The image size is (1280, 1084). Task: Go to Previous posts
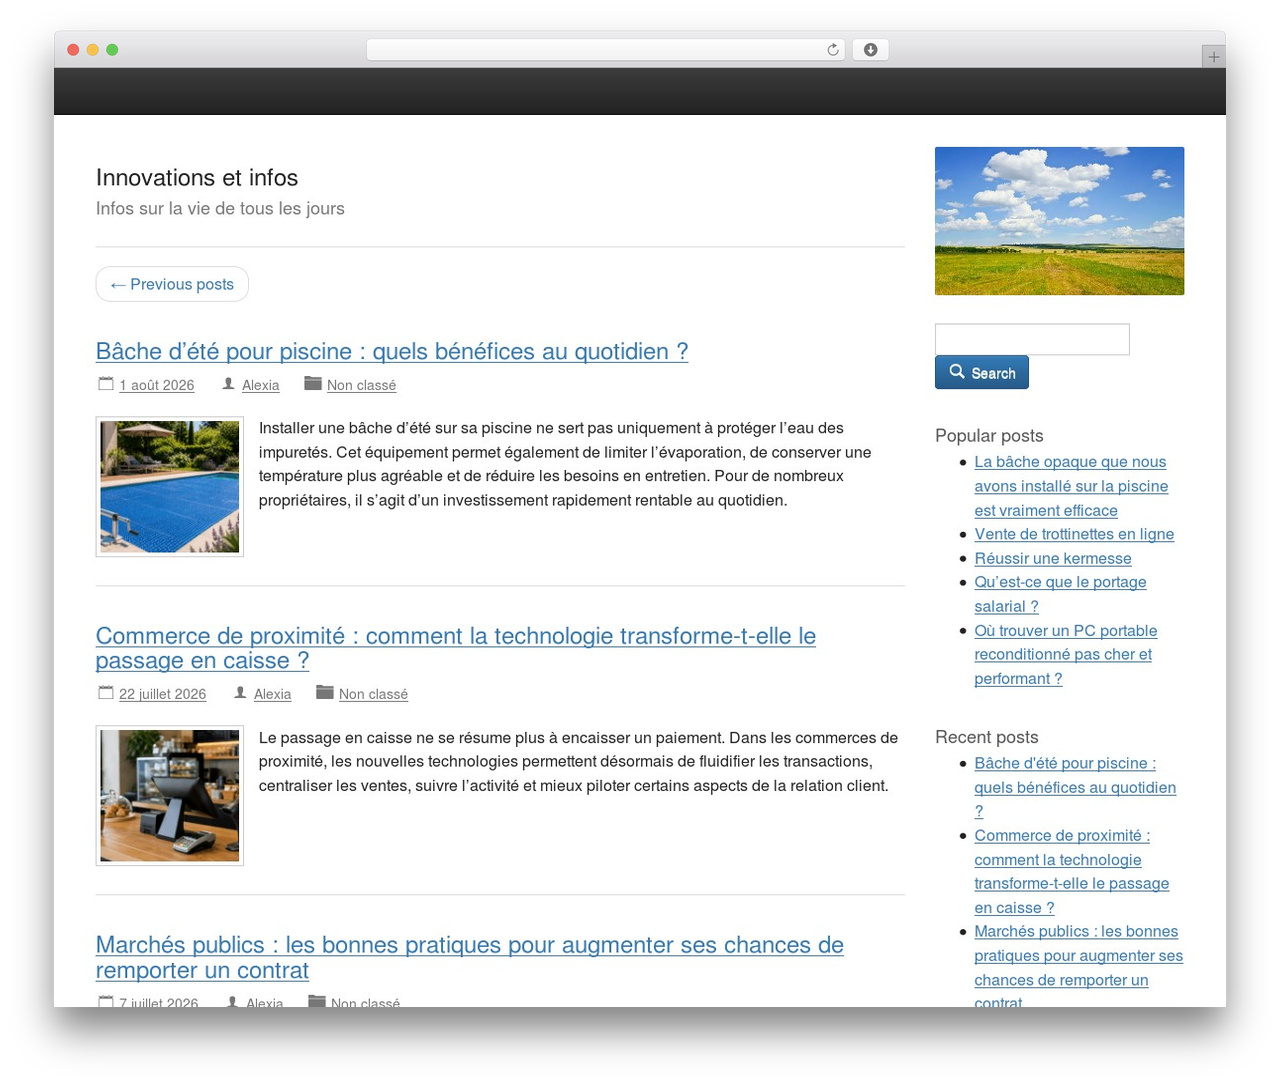click(x=172, y=284)
